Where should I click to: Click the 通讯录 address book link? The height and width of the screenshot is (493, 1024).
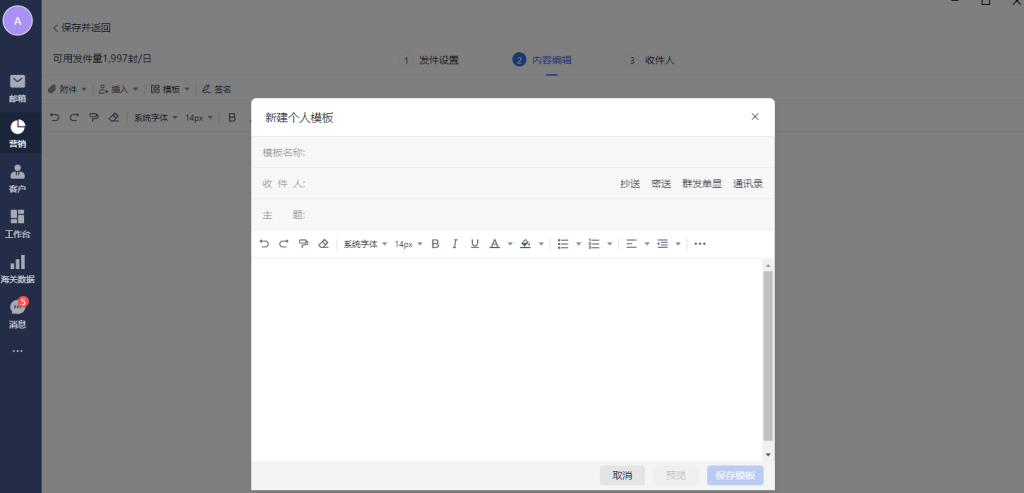748,183
